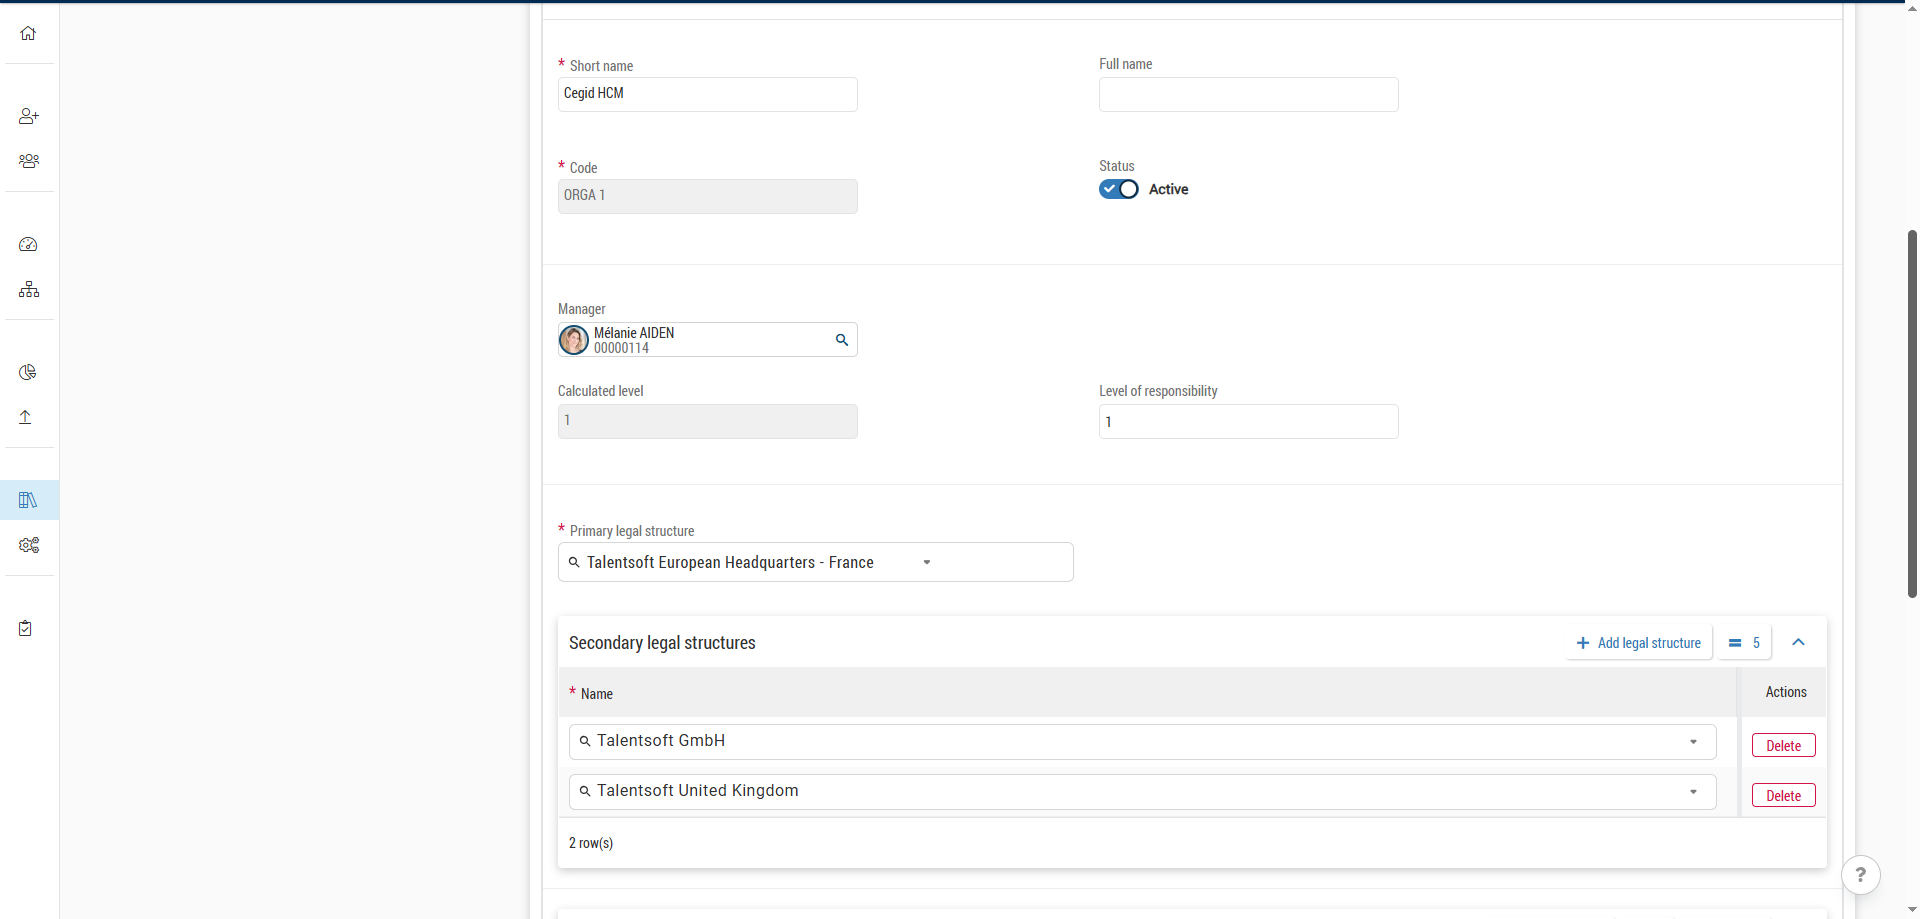Delete the Talentsoft United Kingdom row
This screenshot has width=1920, height=919.
(1783, 796)
